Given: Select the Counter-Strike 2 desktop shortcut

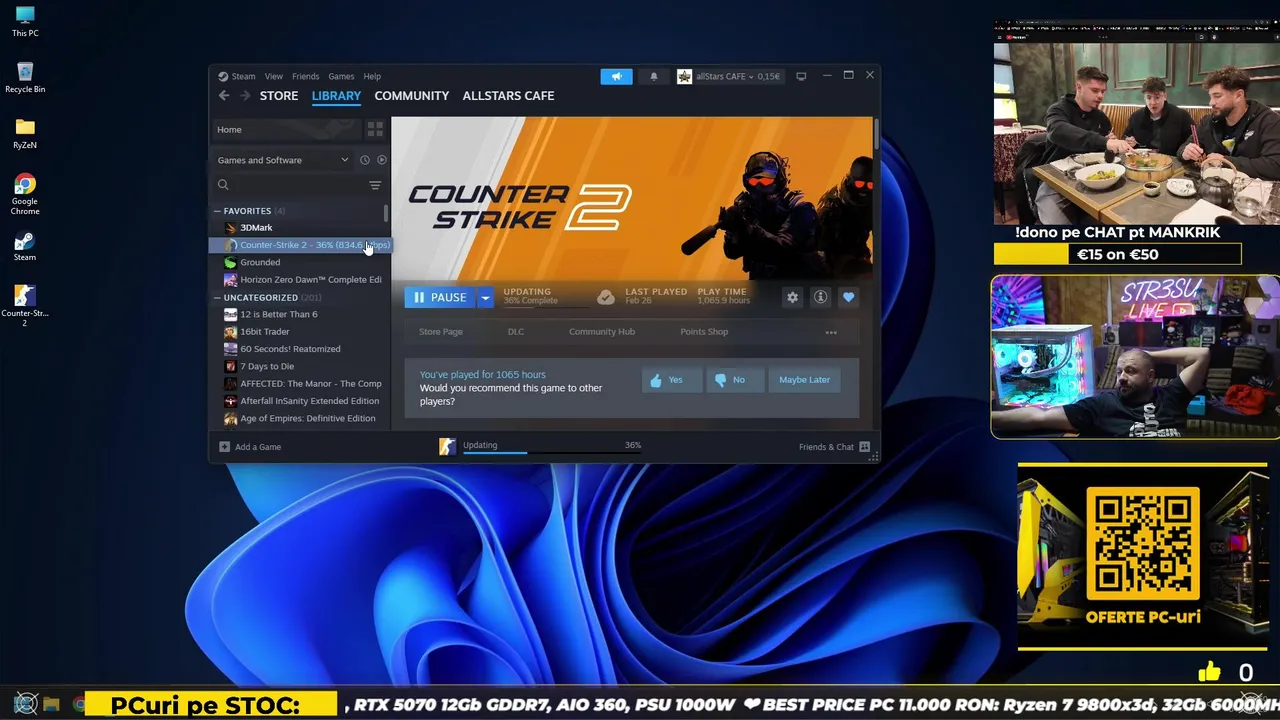Looking at the screenshot, I should pos(25,306).
